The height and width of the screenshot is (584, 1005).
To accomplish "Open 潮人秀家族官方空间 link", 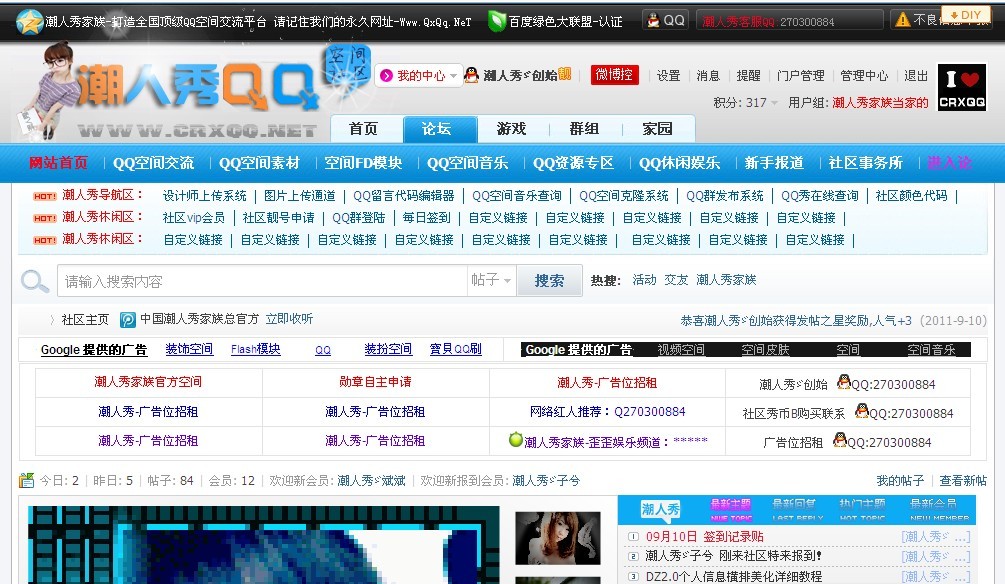I will (x=148, y=382).
